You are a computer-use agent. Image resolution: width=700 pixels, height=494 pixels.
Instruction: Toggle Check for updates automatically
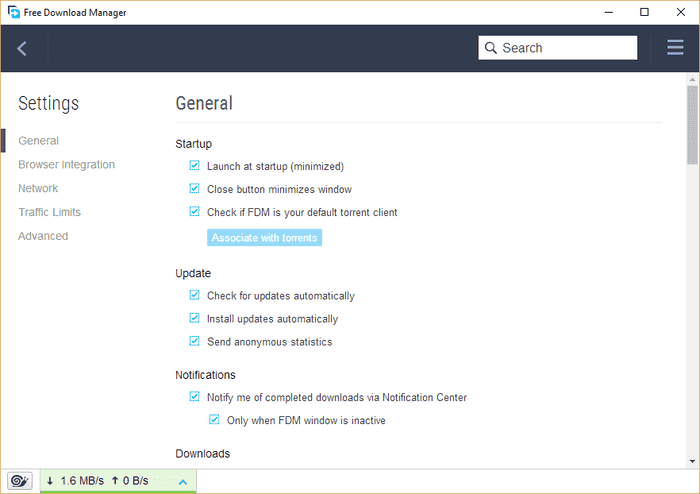(x=195, y=296)
